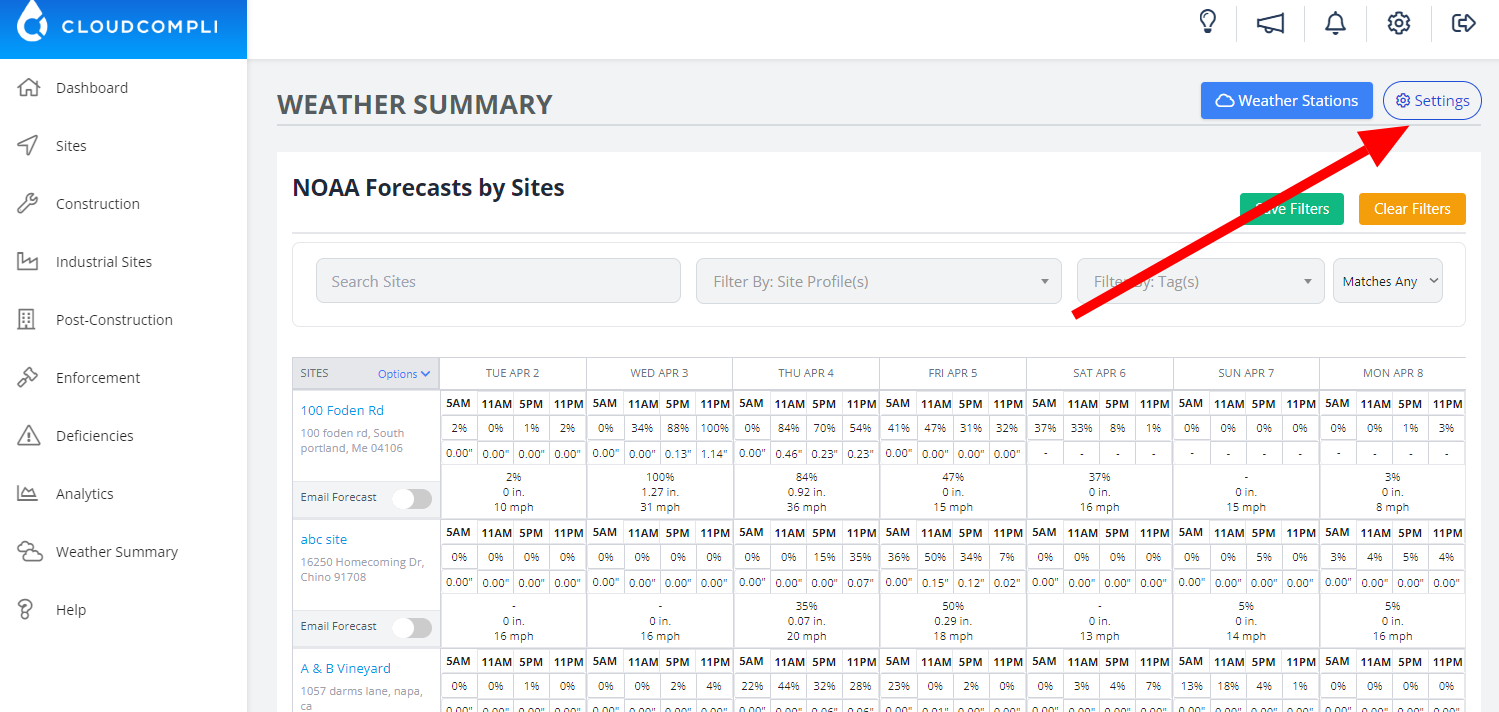Viewport: 1499px width, 712px height.
Task: Click the SUN APR 7 column header
Action: point(1246,373)
